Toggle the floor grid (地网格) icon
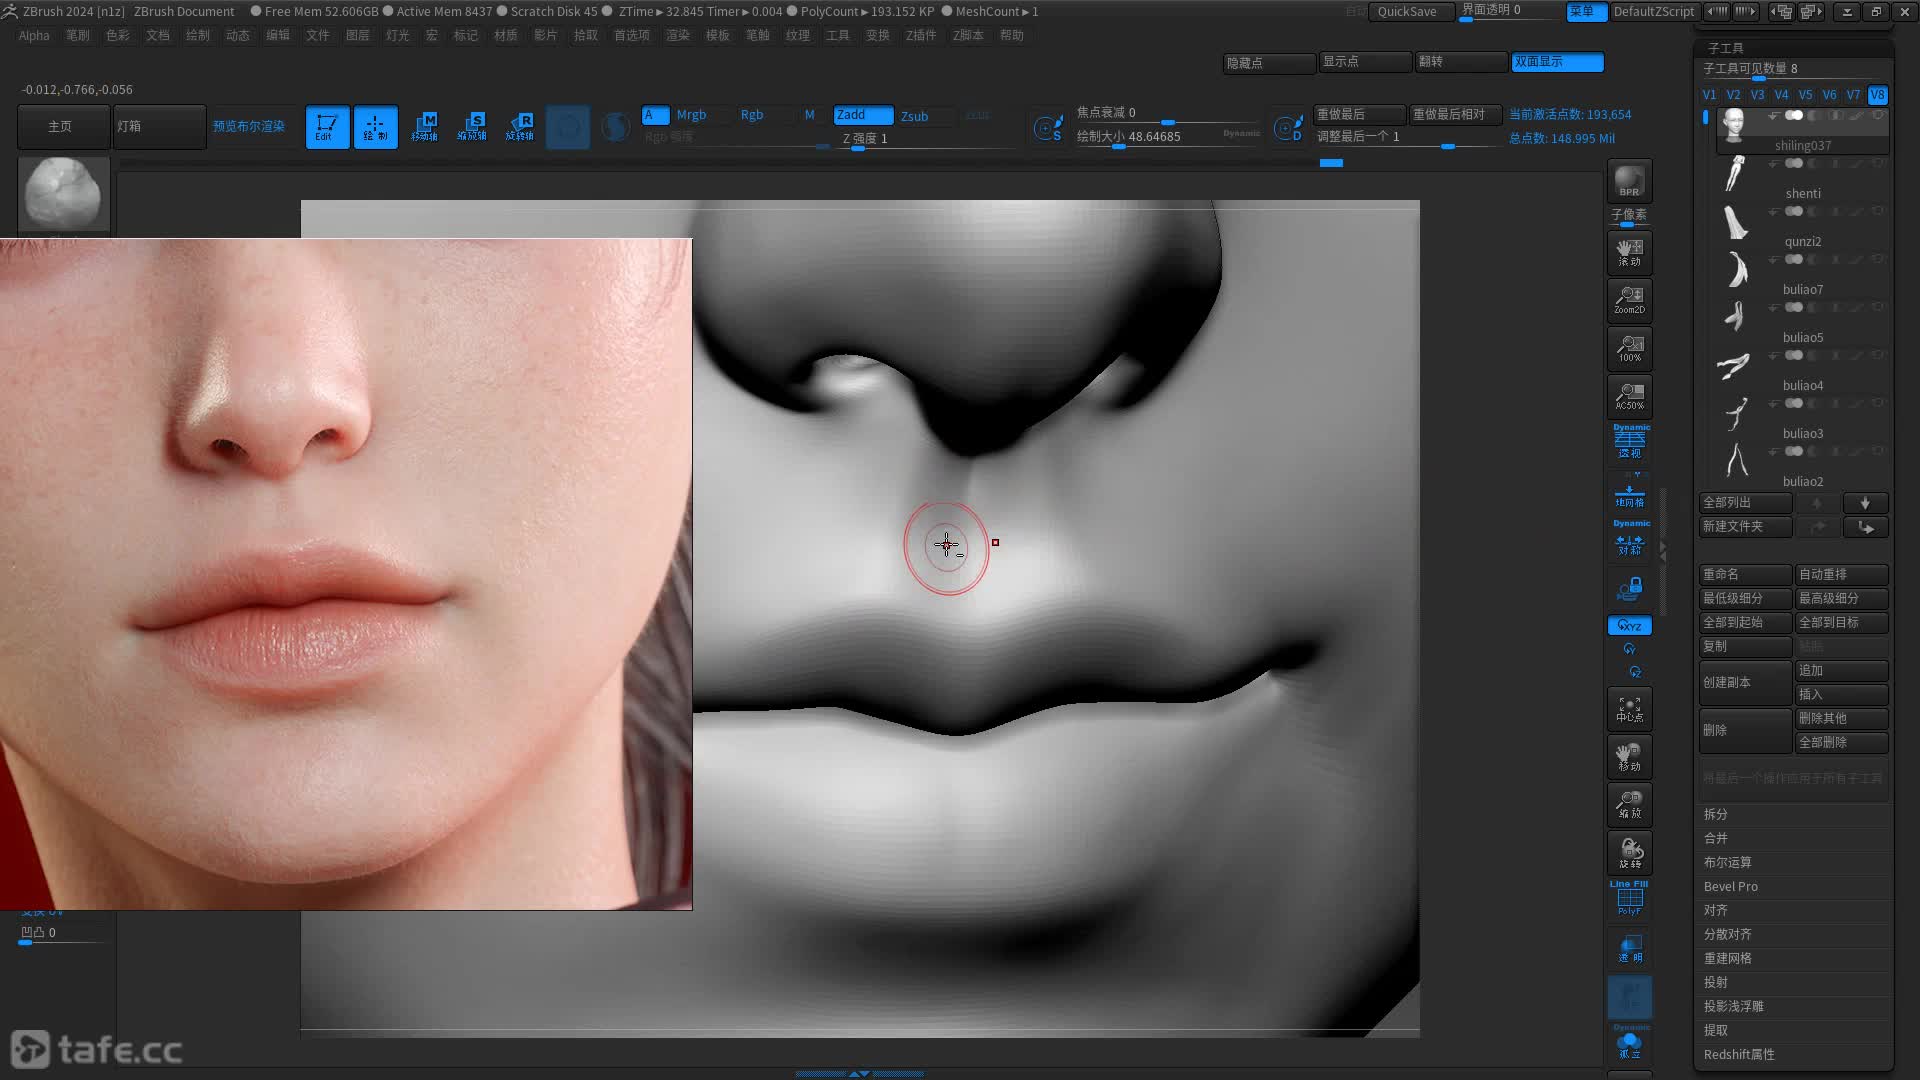Viewport: 1920px width, 1080px height. pyautogui.click(x=1629, y=494)
